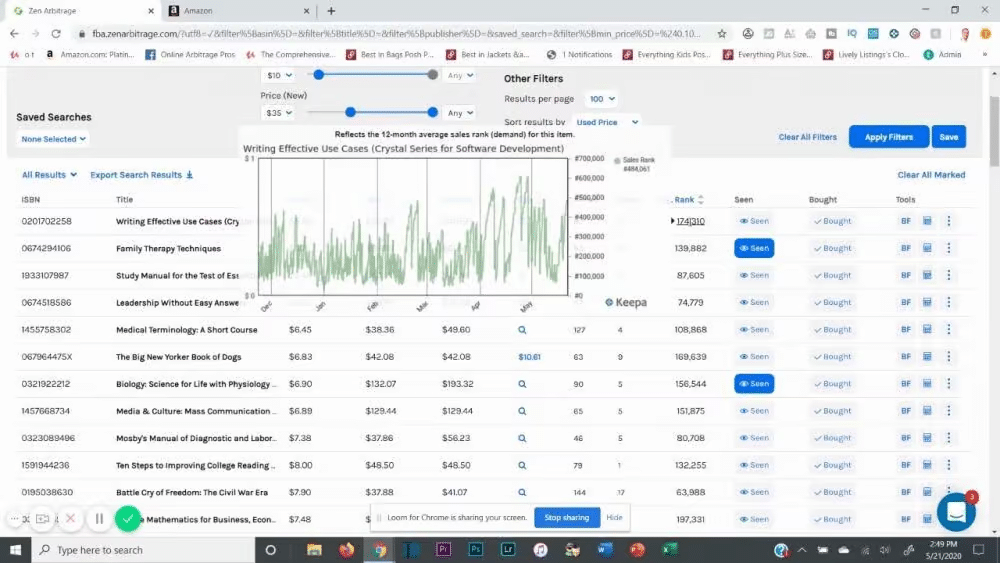Toggle Seen for Writing Effective Use Cases
The image size is (1000, 563).
click(754, 221)
